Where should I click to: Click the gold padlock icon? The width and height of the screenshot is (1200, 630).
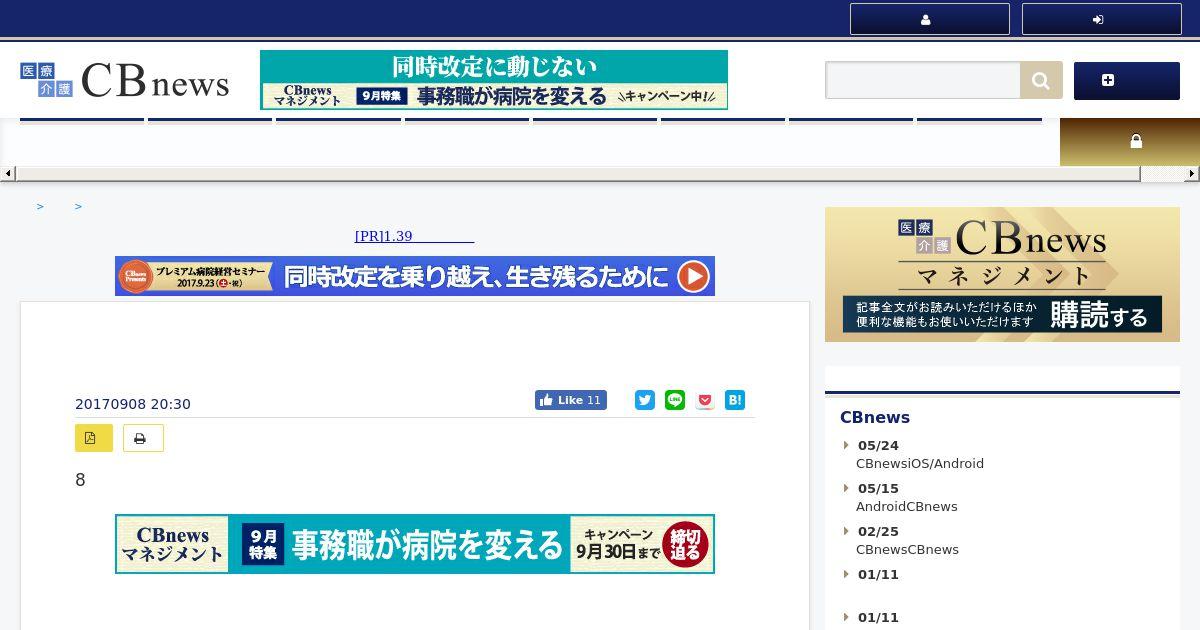point(1135,142)
